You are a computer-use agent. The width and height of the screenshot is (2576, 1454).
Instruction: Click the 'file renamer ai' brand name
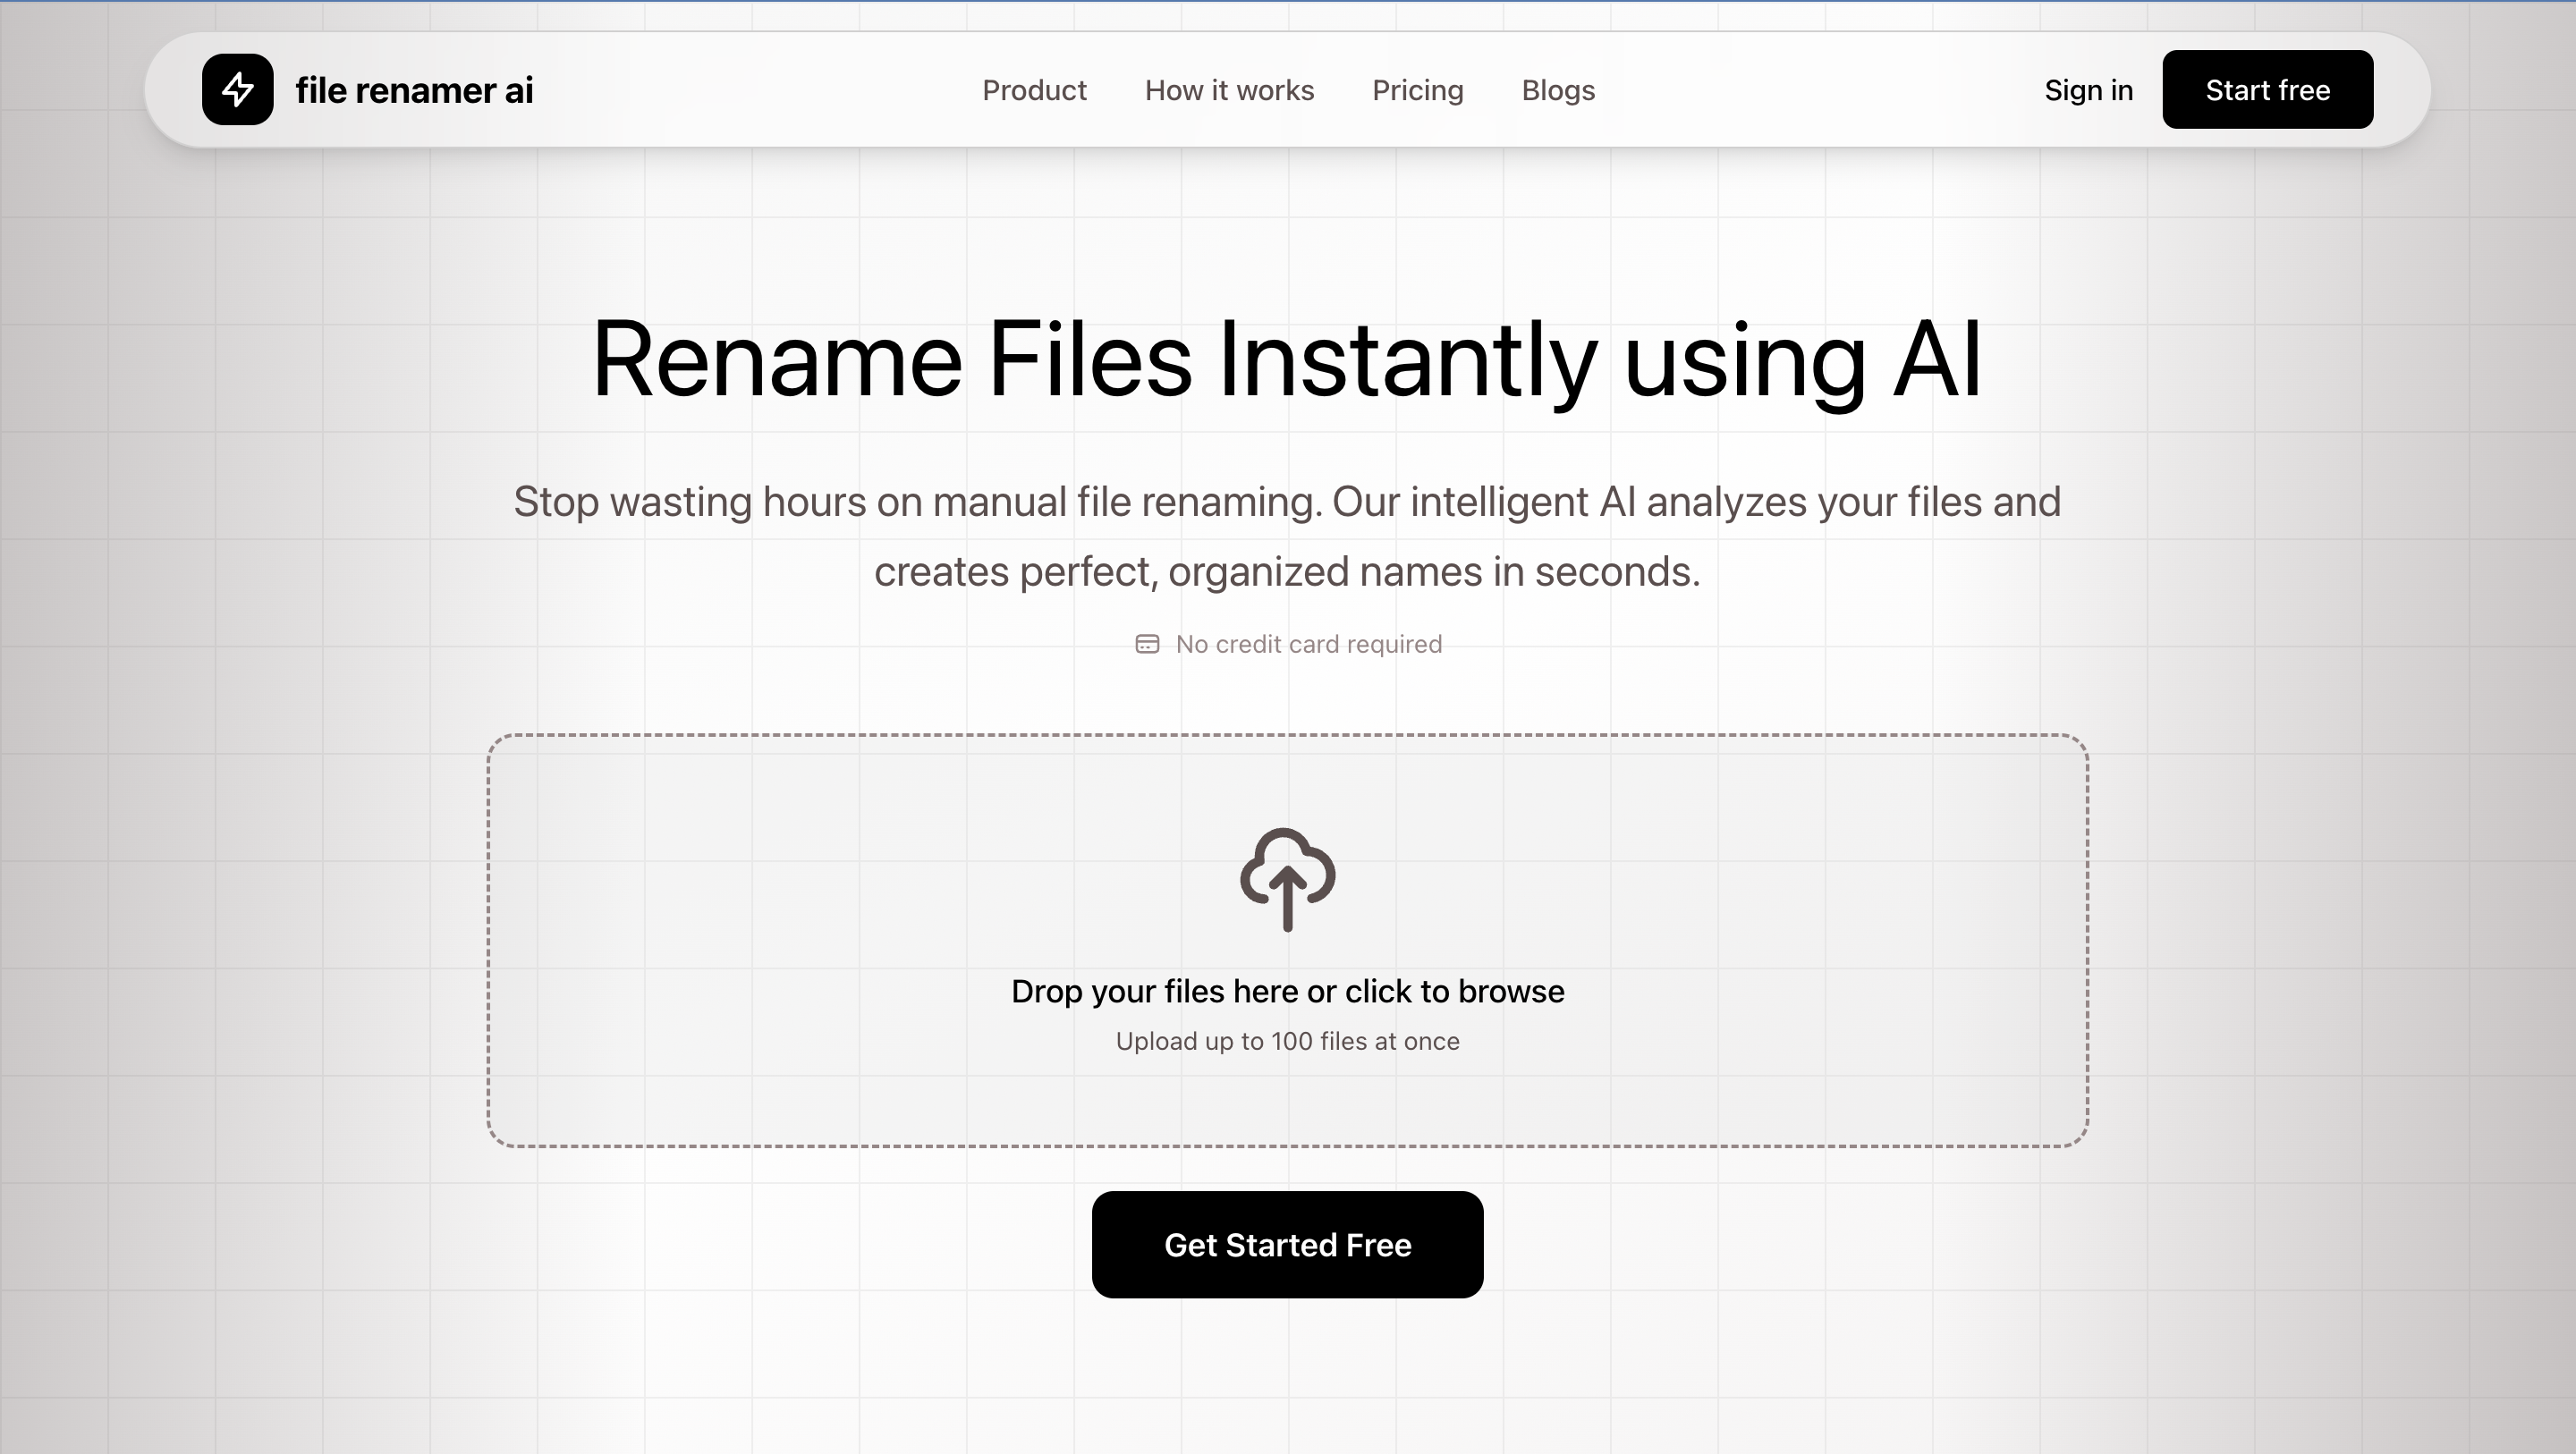click(x=414, y=90)
